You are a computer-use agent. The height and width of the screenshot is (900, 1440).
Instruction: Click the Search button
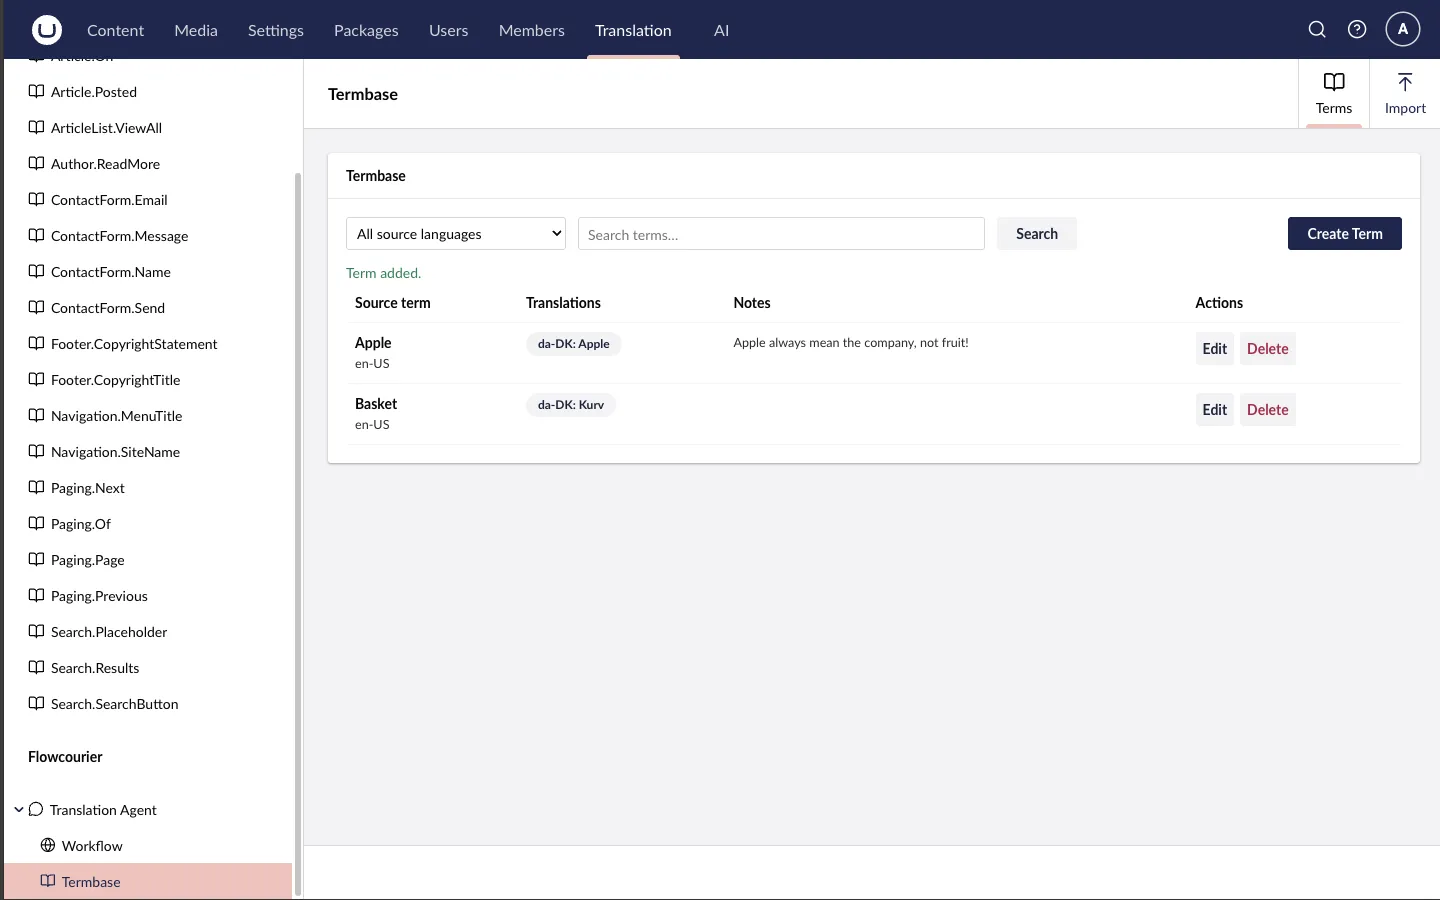coord(1037,234)
